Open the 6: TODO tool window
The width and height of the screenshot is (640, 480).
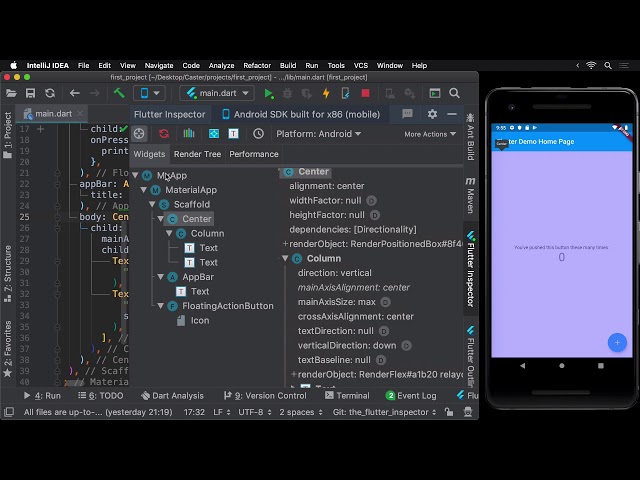click(100, 396)
